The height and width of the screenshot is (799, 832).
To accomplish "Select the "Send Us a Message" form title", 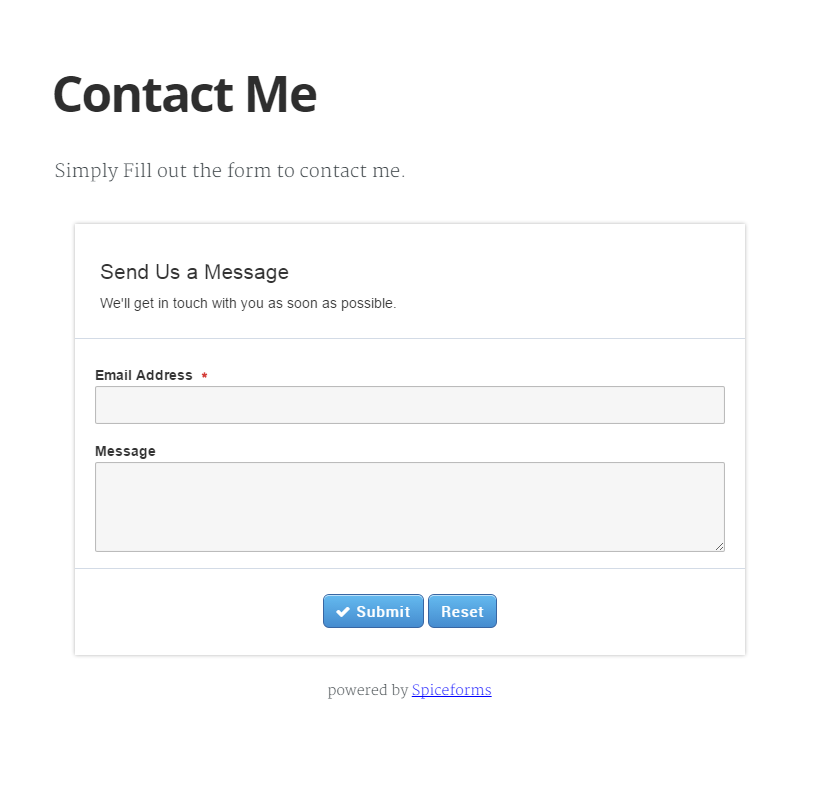I will click(x=194, y=272).
